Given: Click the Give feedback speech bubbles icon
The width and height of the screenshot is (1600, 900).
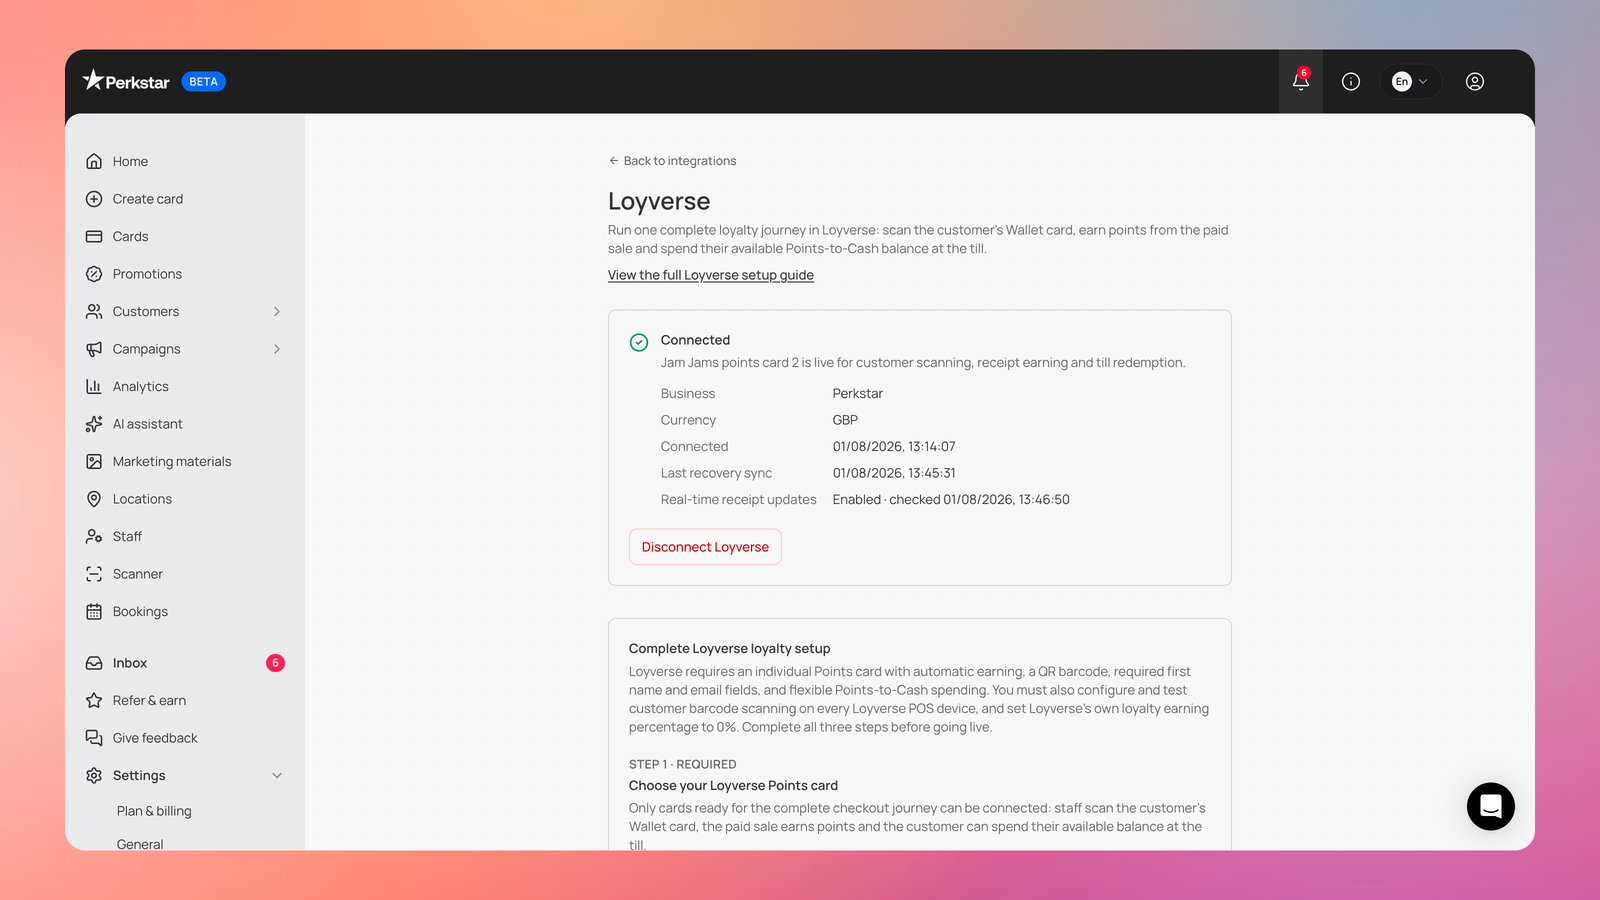Looking at the screenshot, I should click(94, 738).
